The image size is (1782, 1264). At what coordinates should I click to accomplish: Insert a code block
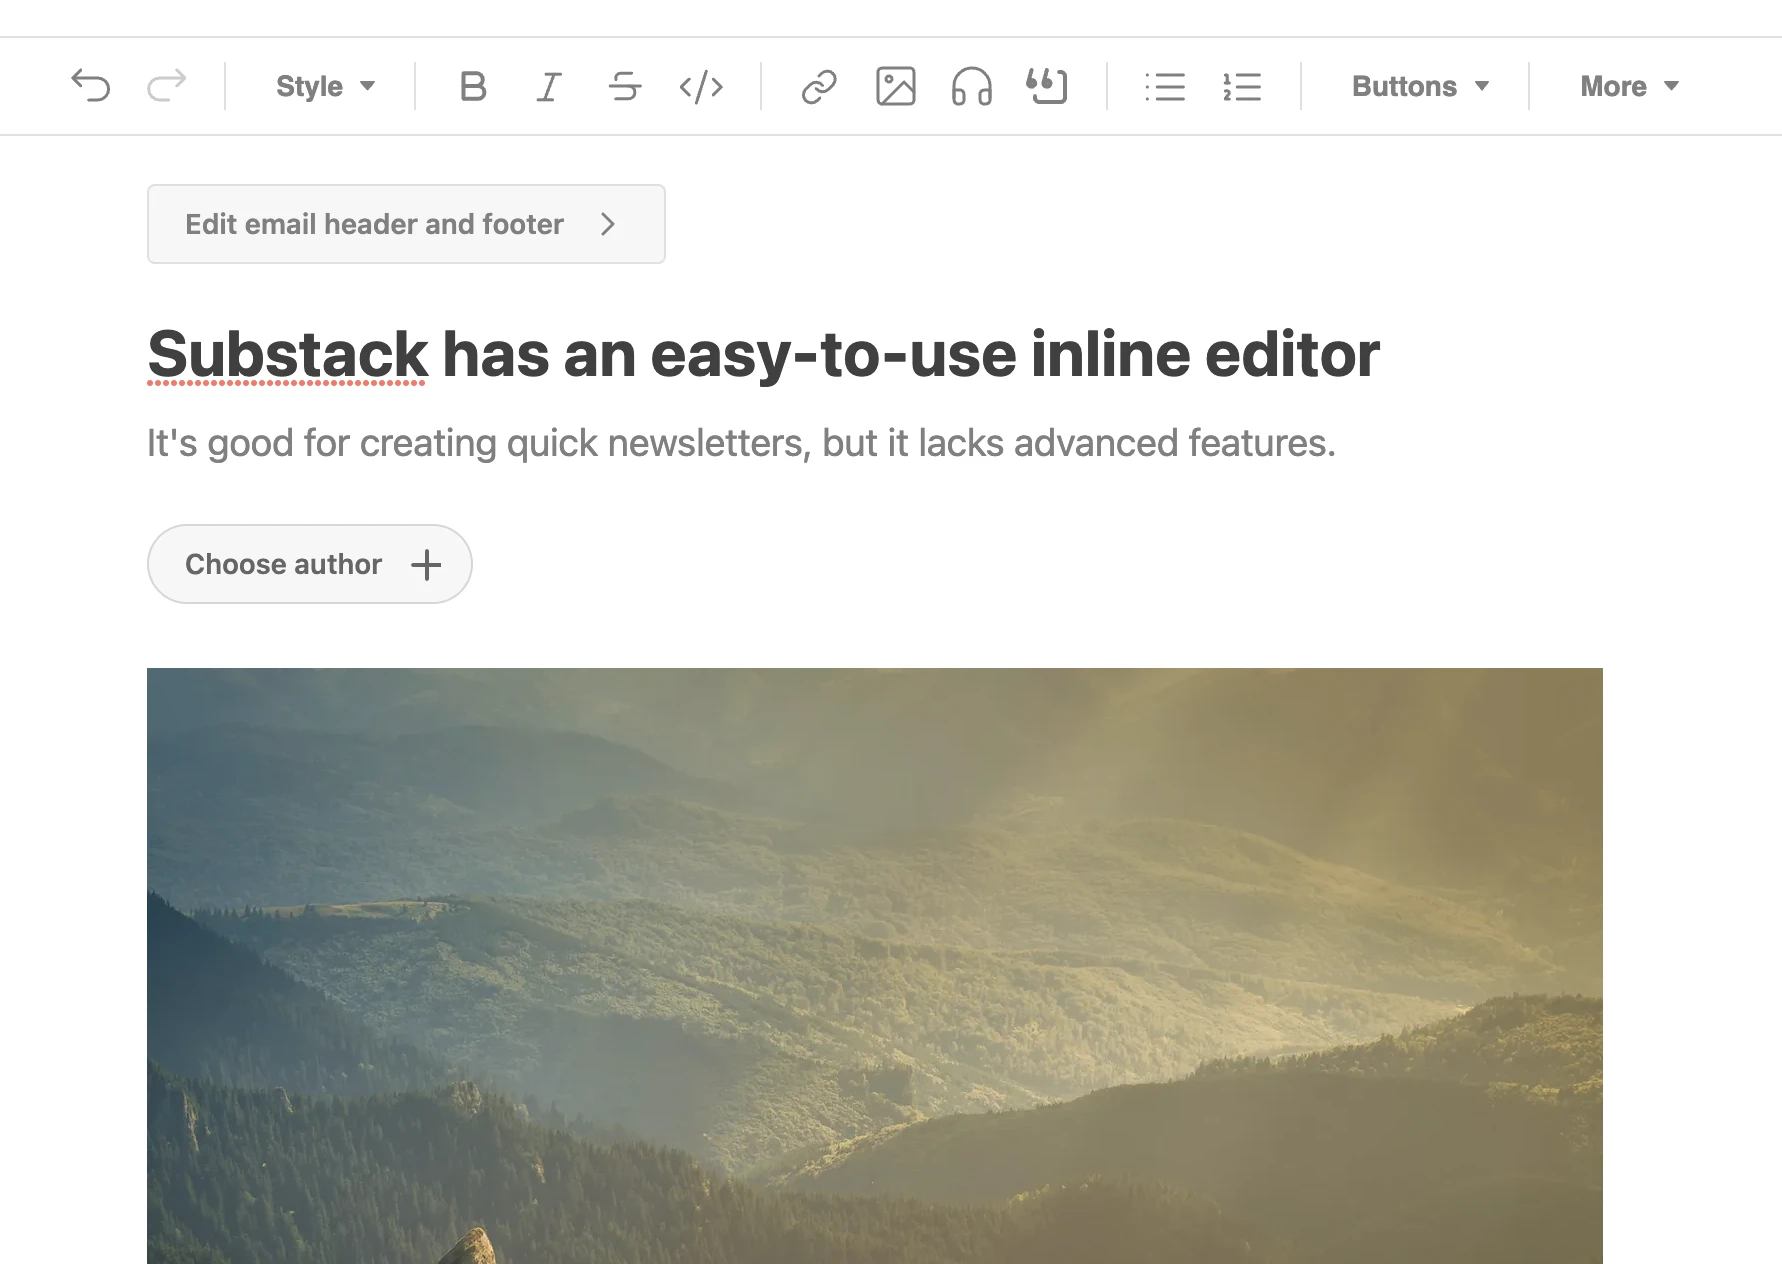pyautogui.click(x=701, y=87)
